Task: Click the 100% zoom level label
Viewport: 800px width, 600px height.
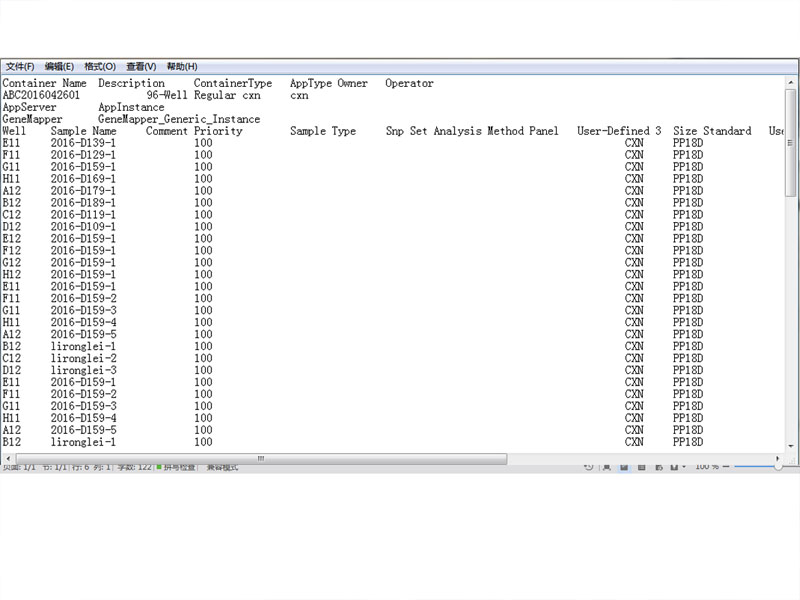Action: [x=707, y=467]
